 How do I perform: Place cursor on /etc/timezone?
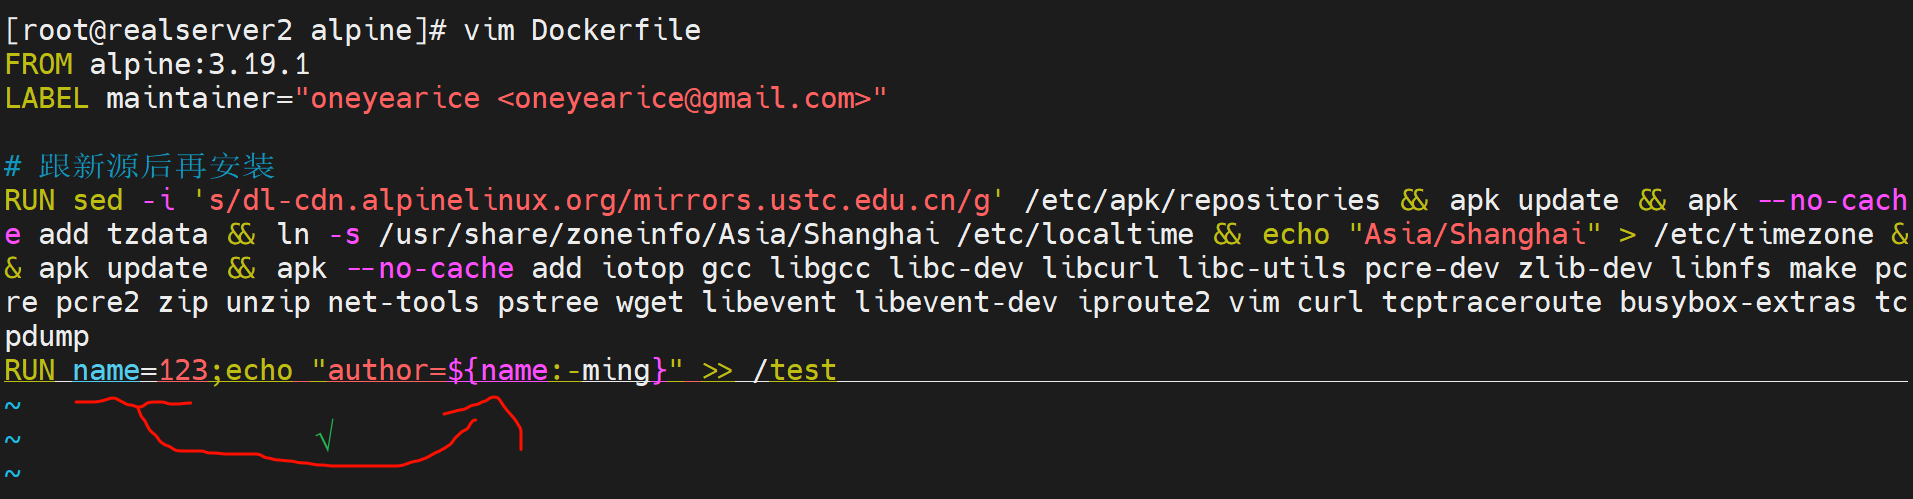(x=1763, y=235)
